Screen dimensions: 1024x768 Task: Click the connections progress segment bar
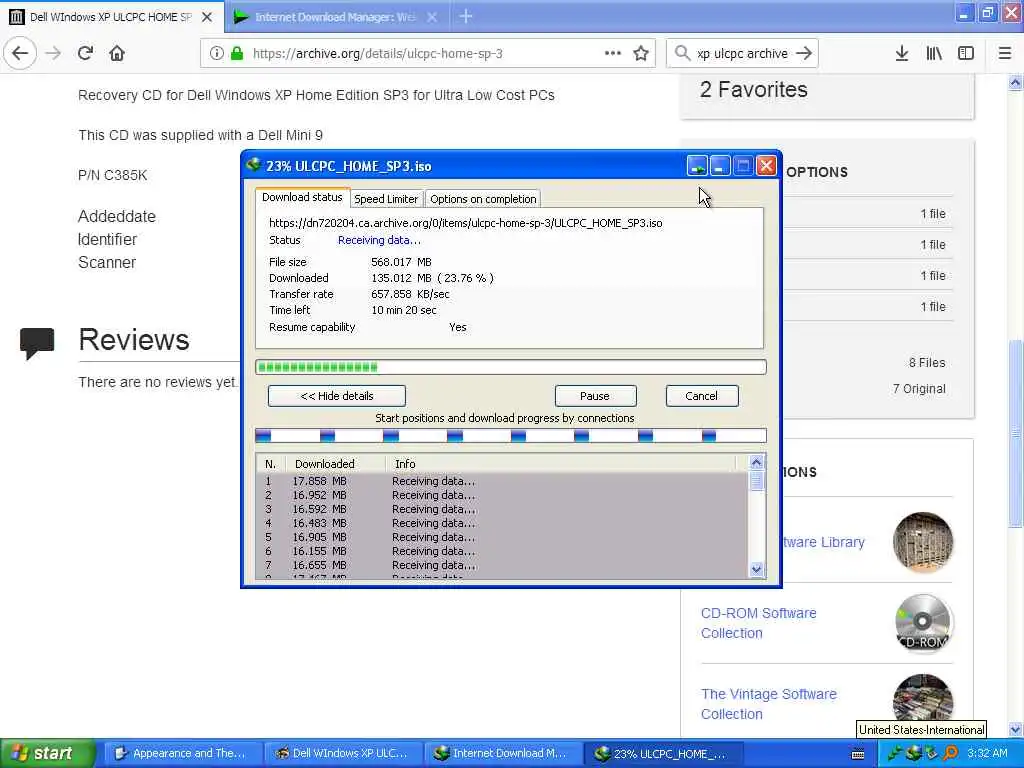tap(511, 436)
